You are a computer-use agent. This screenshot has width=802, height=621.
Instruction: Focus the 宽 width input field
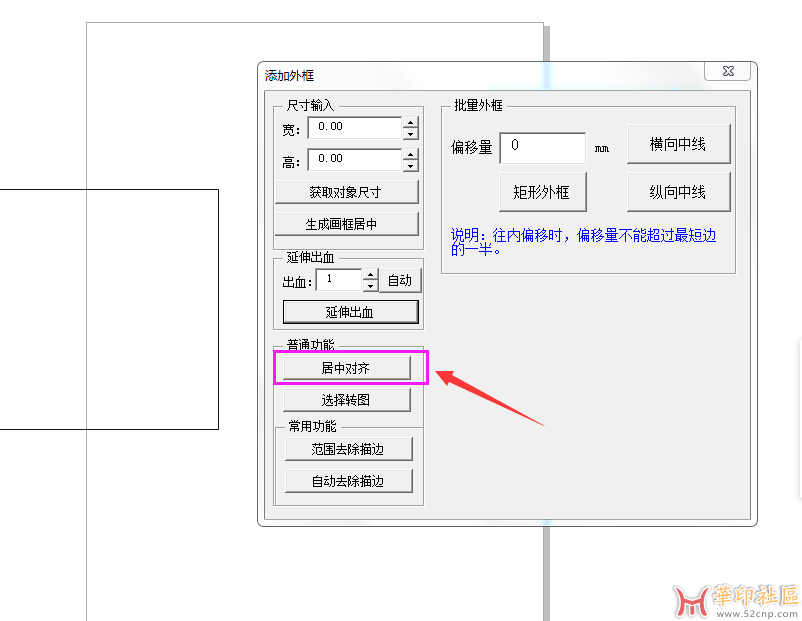(354, 127)
